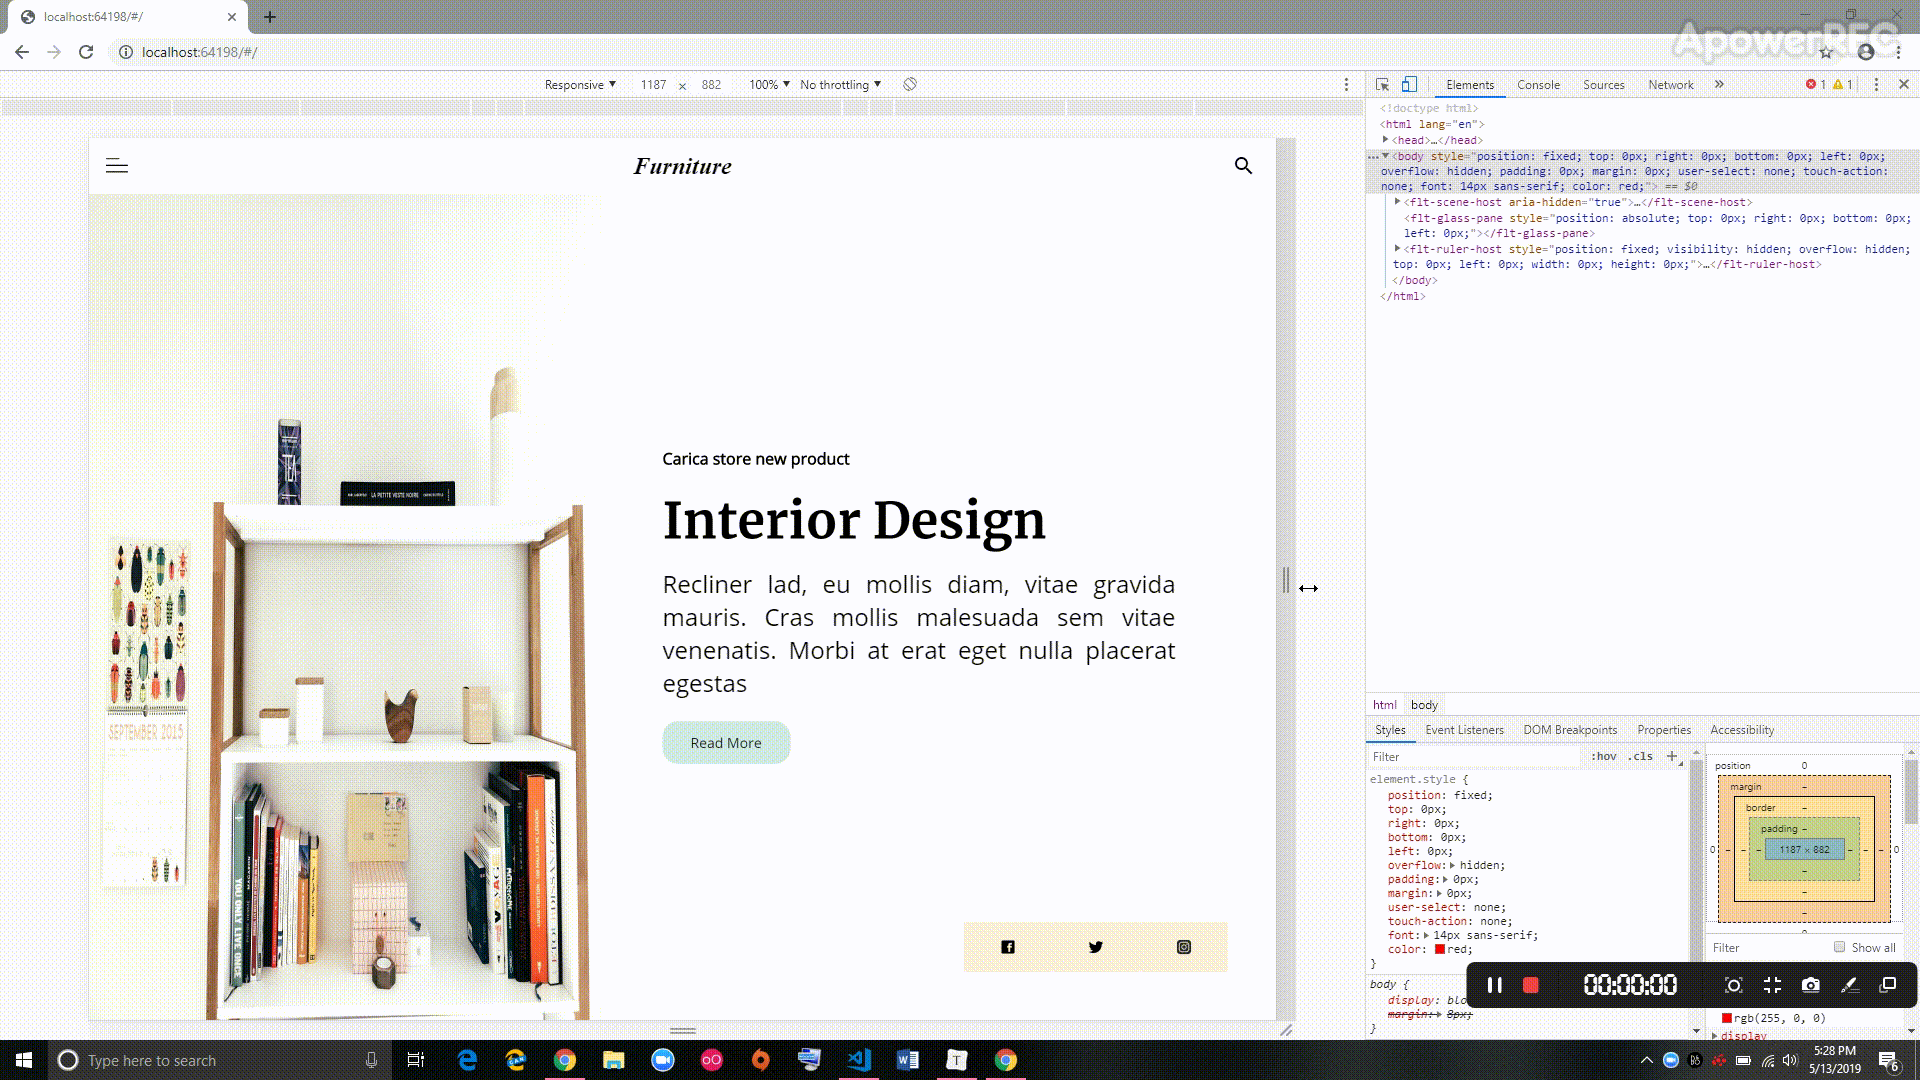Toggle the :hov element state button
The image size is (1920, 1080).
point(1604,756)
